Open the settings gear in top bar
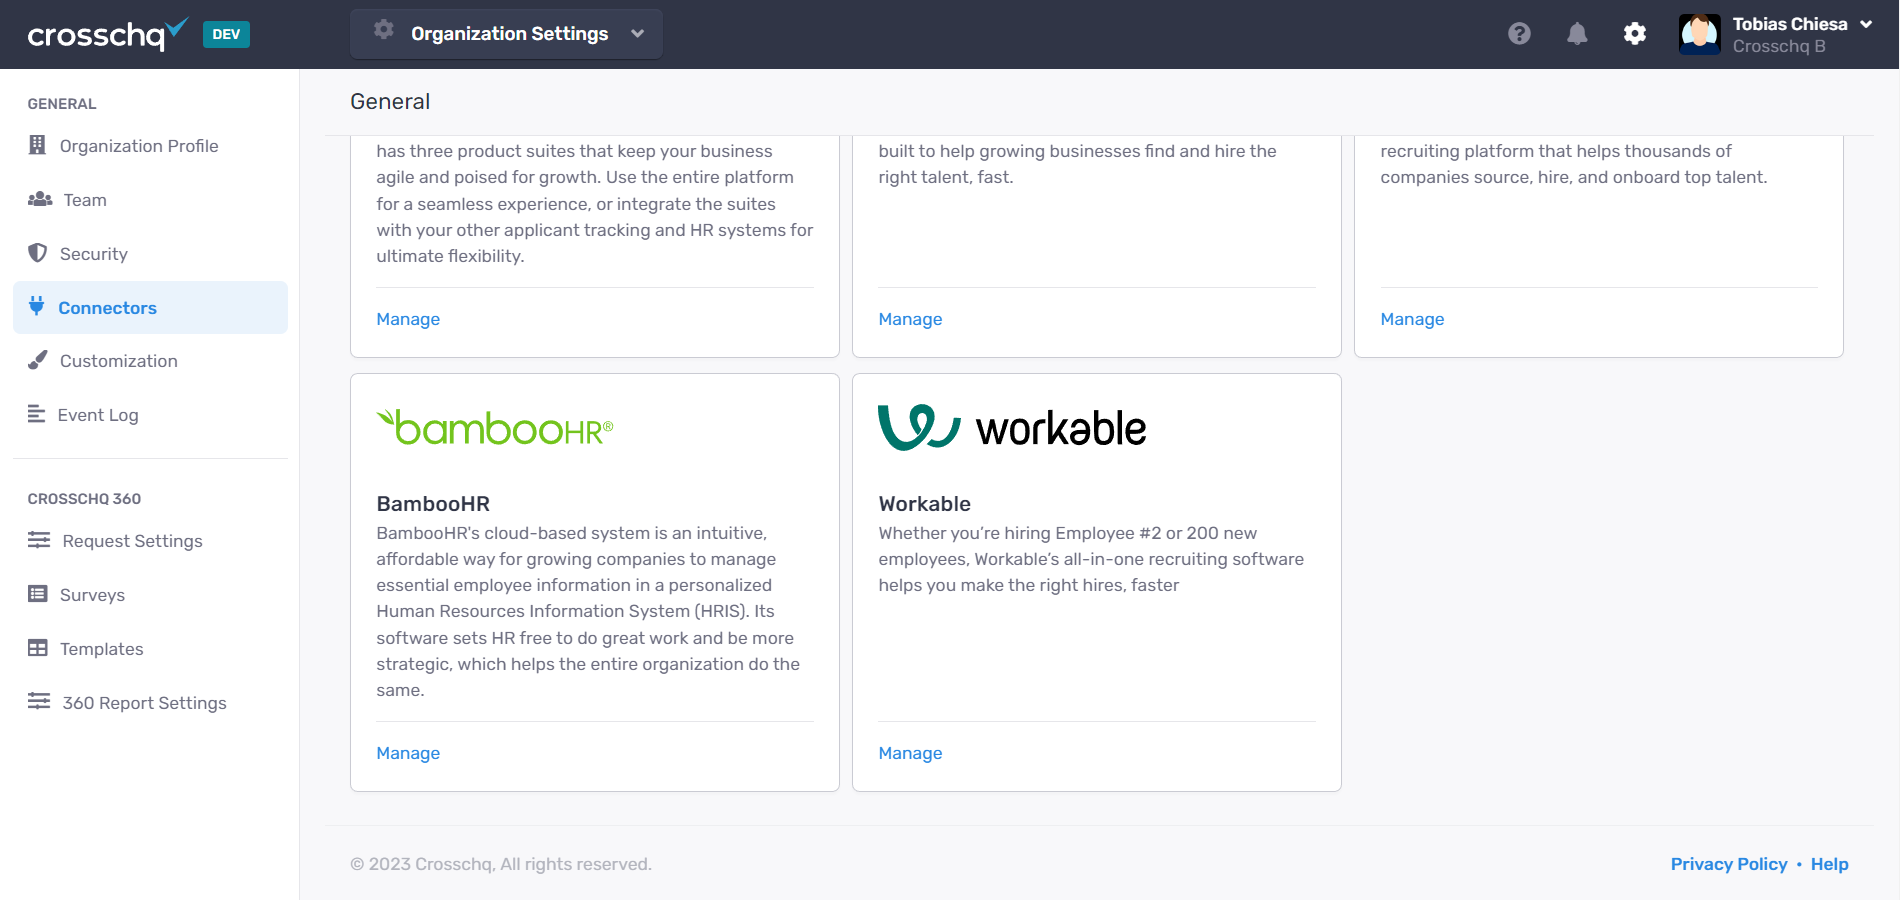The width and height of the screenshot is (1900, 900). [1635, 34]
